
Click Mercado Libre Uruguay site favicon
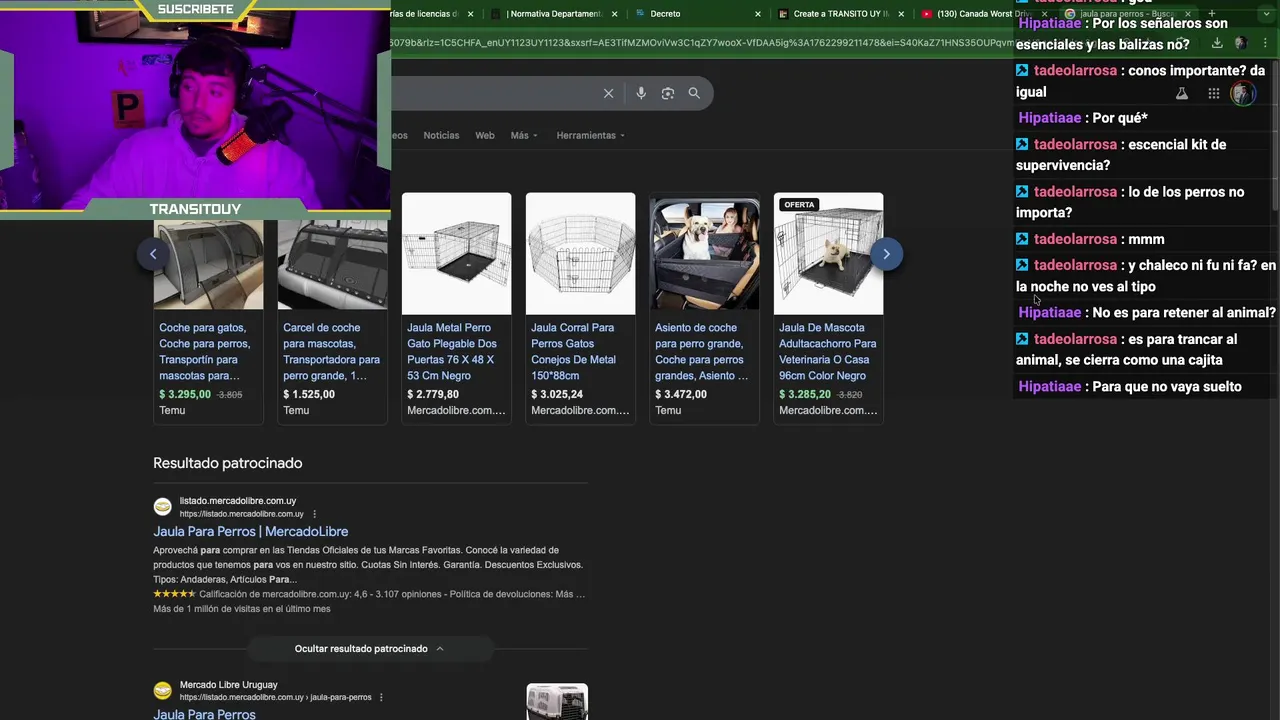(x=162, y=690)
